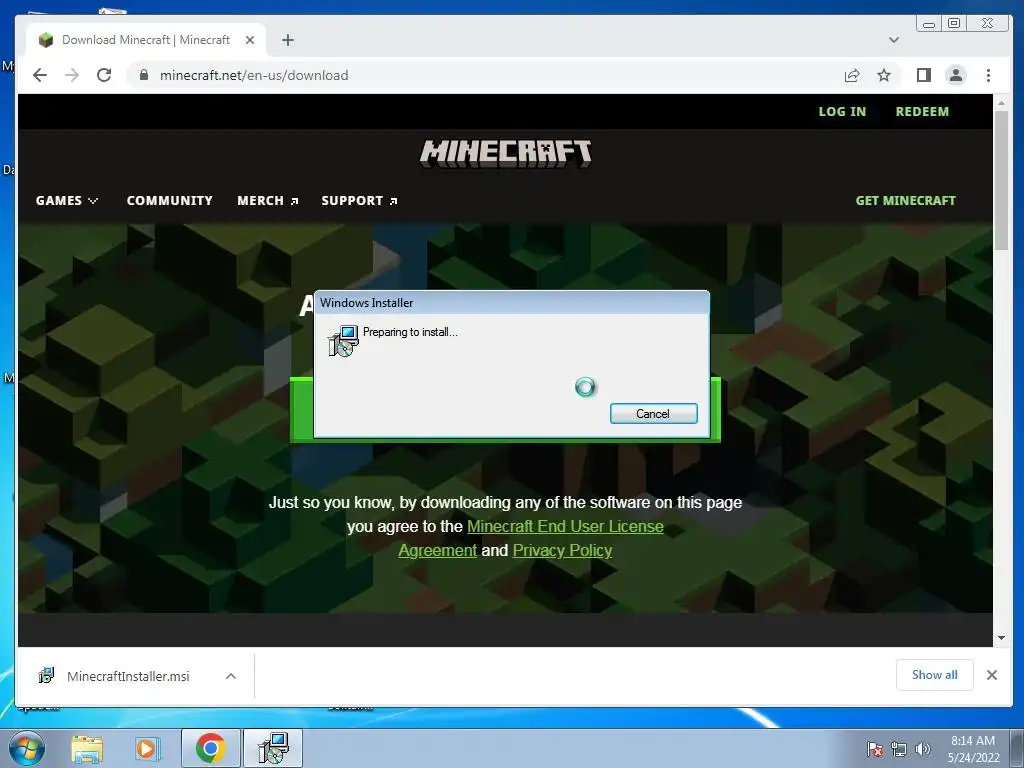The height and width of the screenshot is (768, 1024).
Task: Reload the Minecraft download page
Action: (104, 75)
